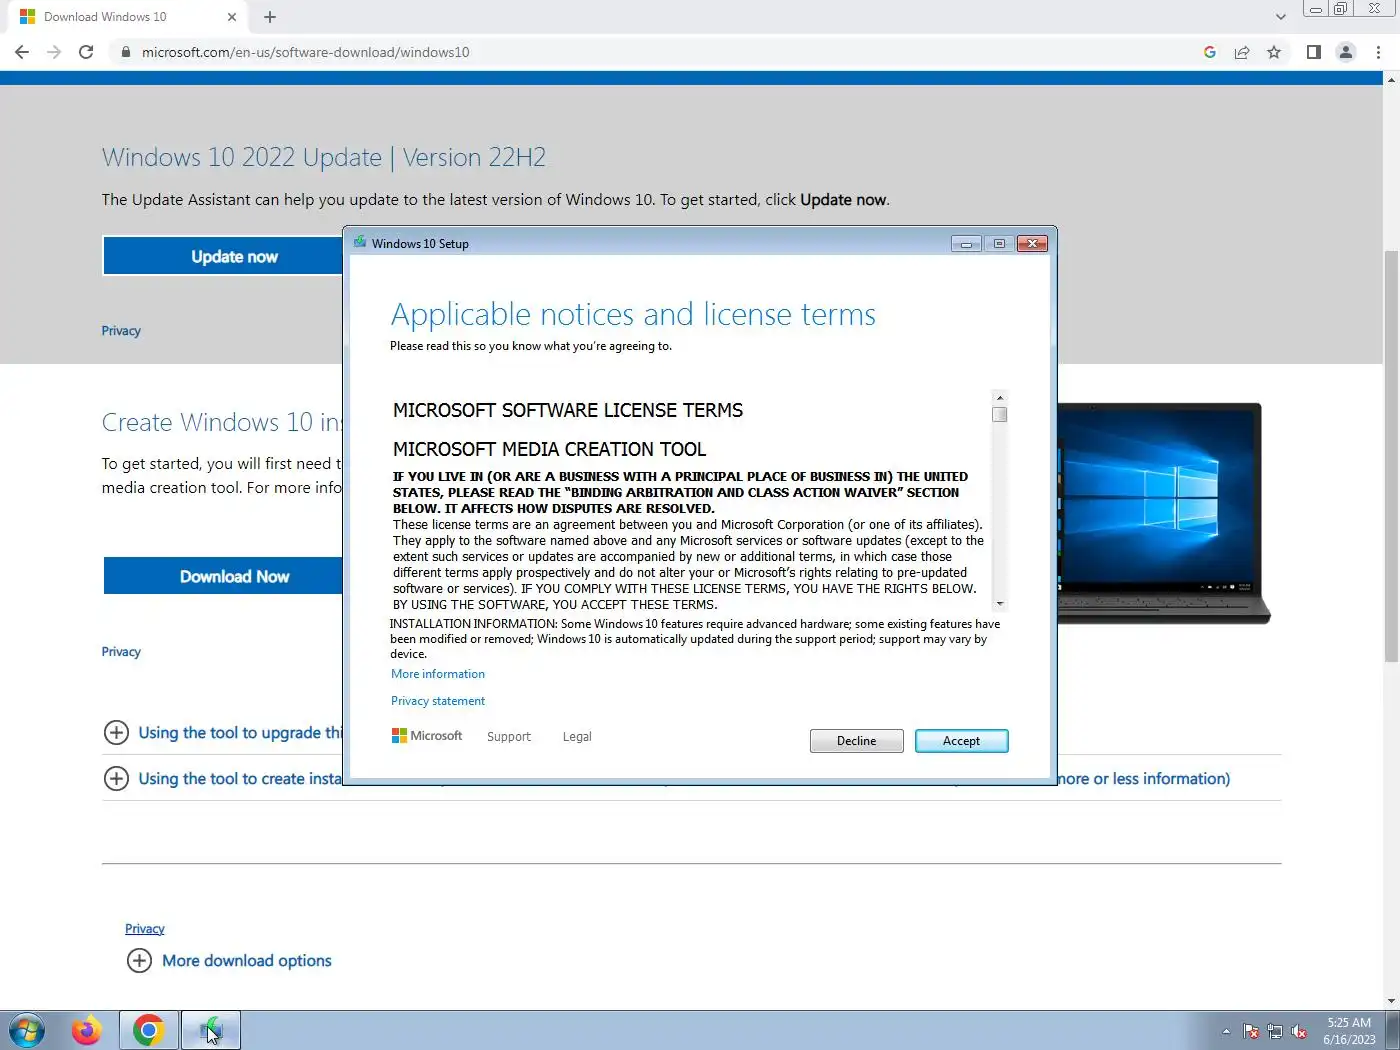Bookmark this page with star icon

pyautogui.click(x=1274, y=52)
